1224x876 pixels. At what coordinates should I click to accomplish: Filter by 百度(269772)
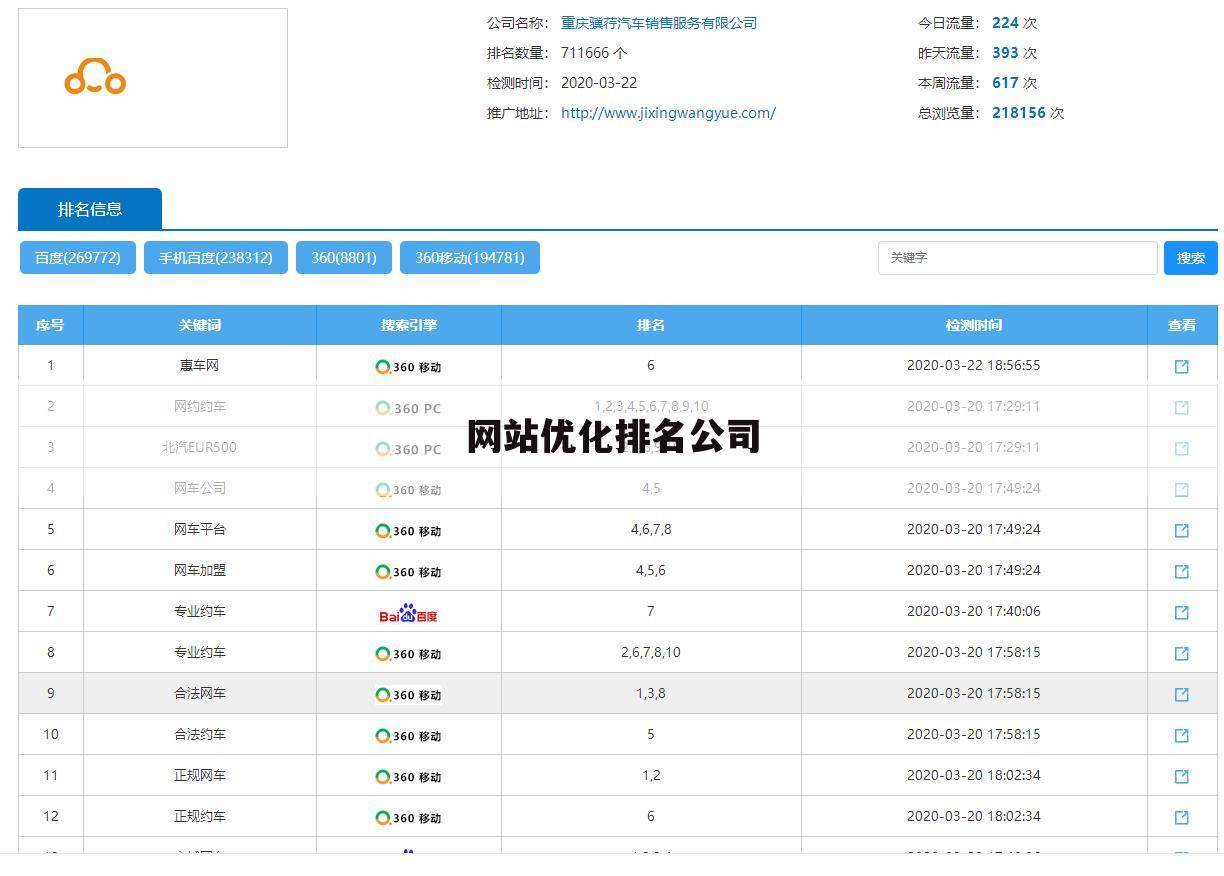tap(78, 257)
